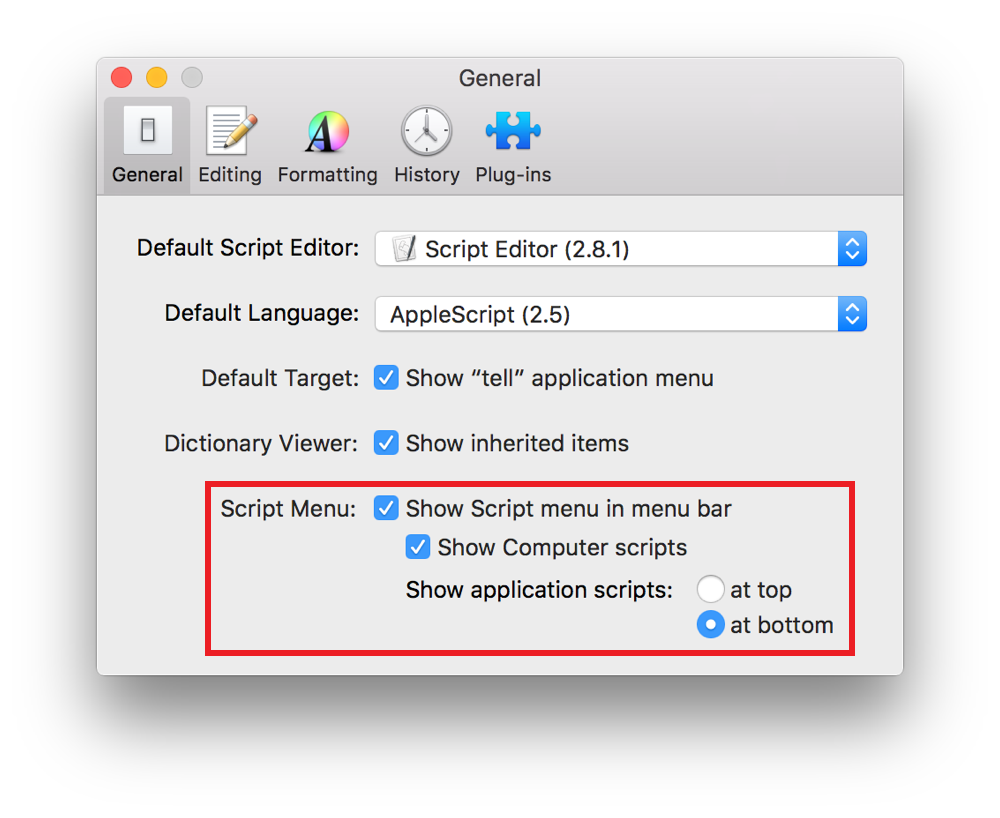The height and width of the screenshot is (818, 1000).
Task: Click the green zoom button
Action: pos(190,77)
